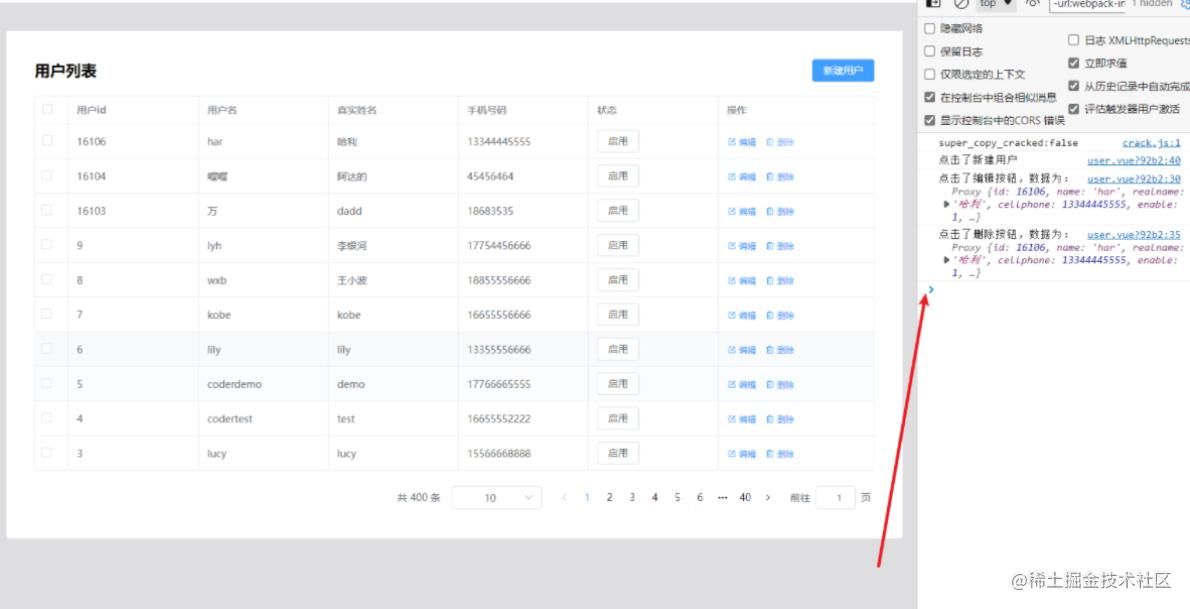Check the 隐藏网络 checkbox
The height and width of the screenshot is (609, 1190).
[x=930, y=29]
